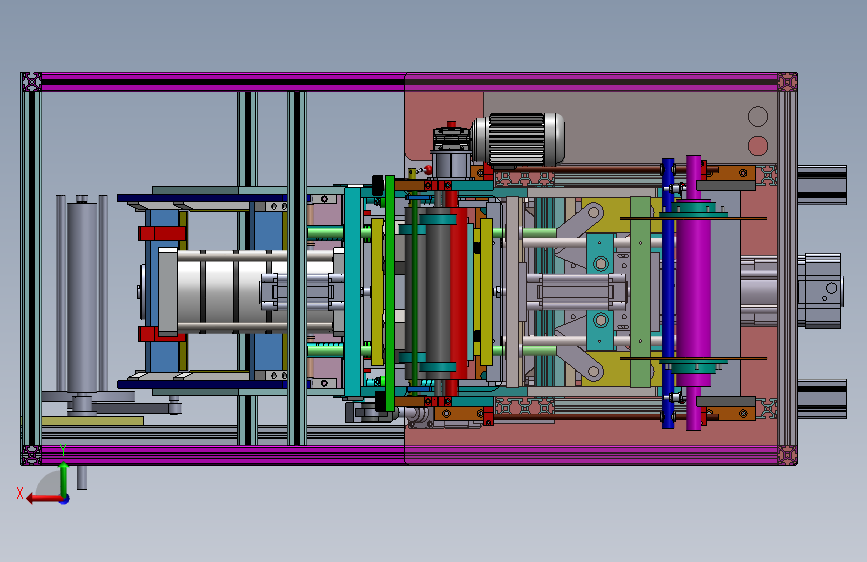Select the light green vertical plate right of center
The width and height of the screenshot is (867, 562).
[x=640, y=292]
